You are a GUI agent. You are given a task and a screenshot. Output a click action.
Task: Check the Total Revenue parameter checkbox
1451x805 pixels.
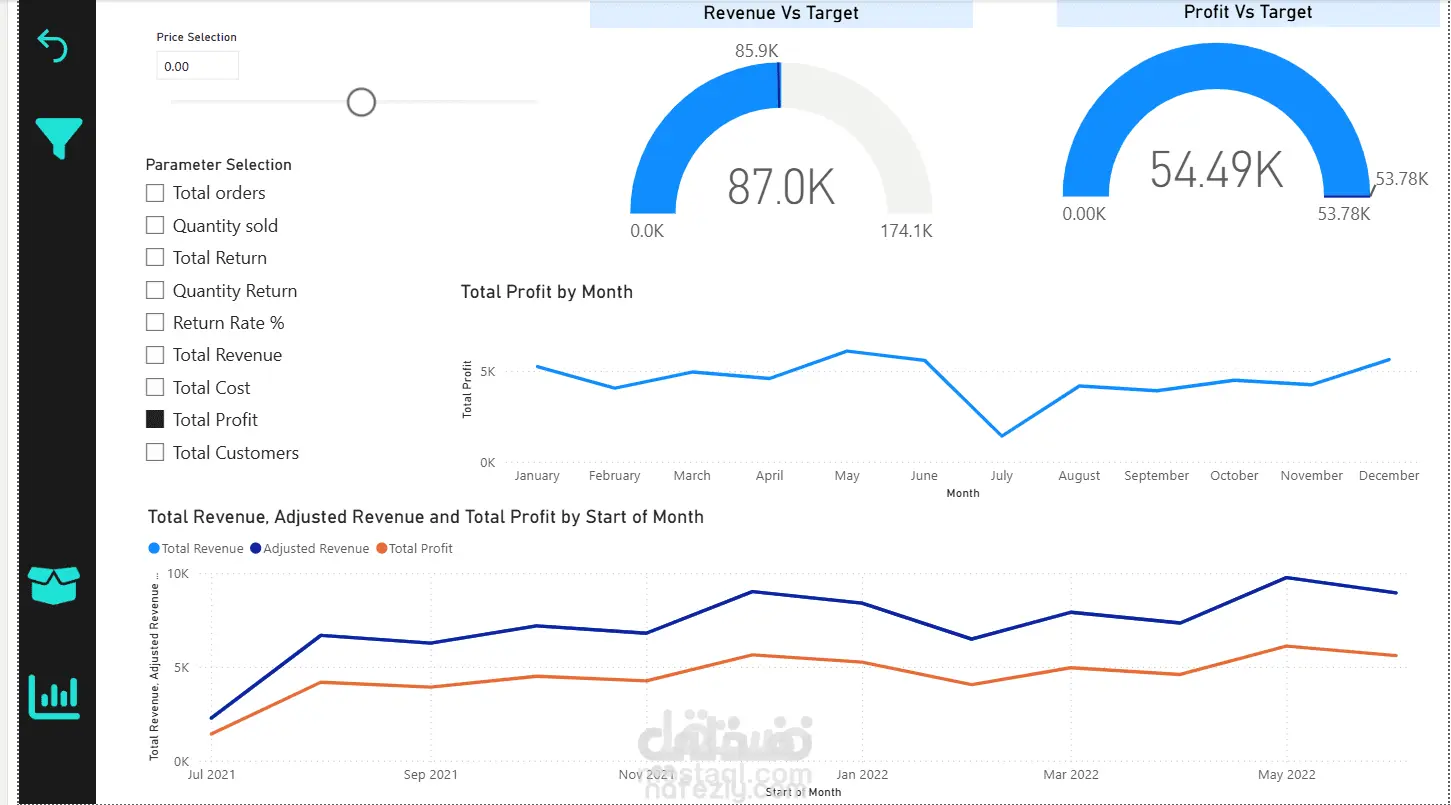click(x=155, y=354)
